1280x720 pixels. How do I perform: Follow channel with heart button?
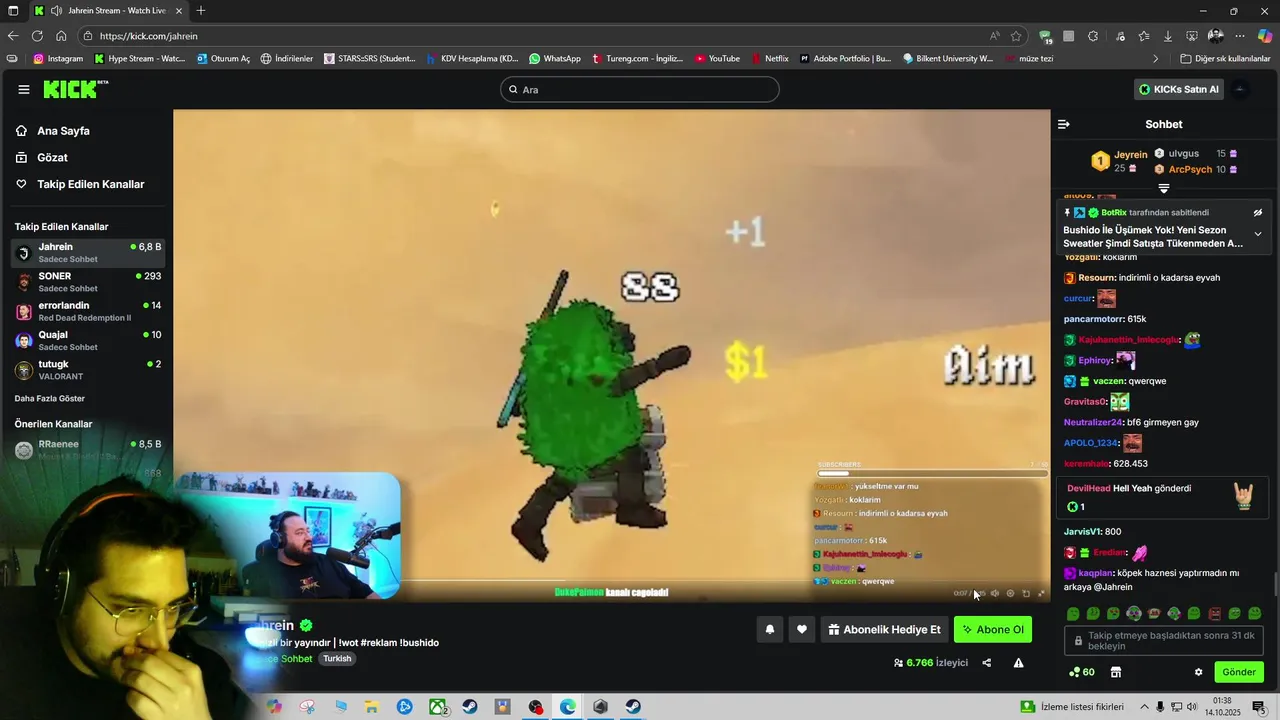802,629
